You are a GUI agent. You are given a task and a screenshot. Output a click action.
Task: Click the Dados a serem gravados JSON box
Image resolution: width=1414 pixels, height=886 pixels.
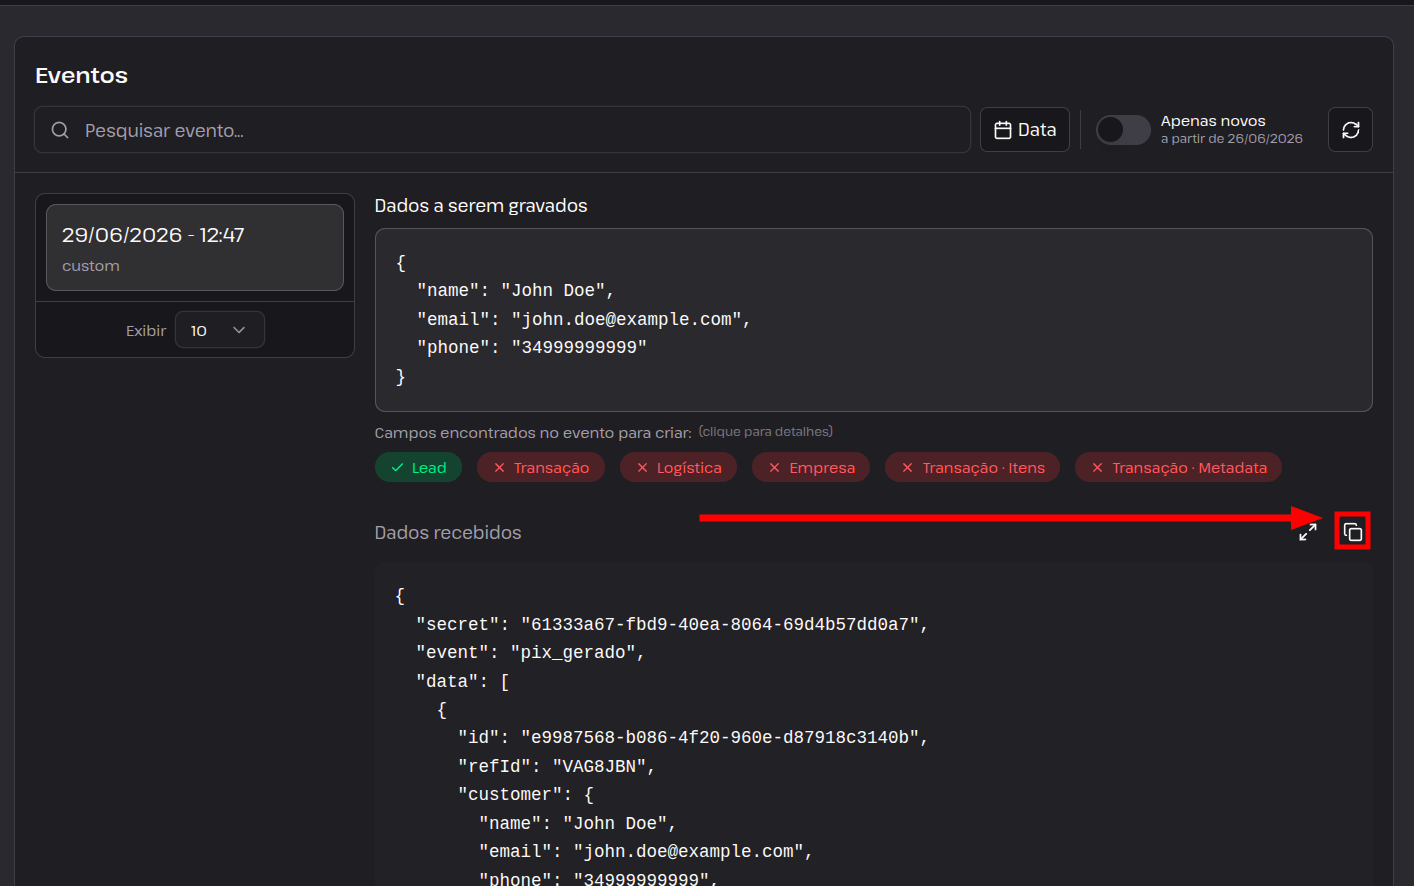(x=873, y=320)
